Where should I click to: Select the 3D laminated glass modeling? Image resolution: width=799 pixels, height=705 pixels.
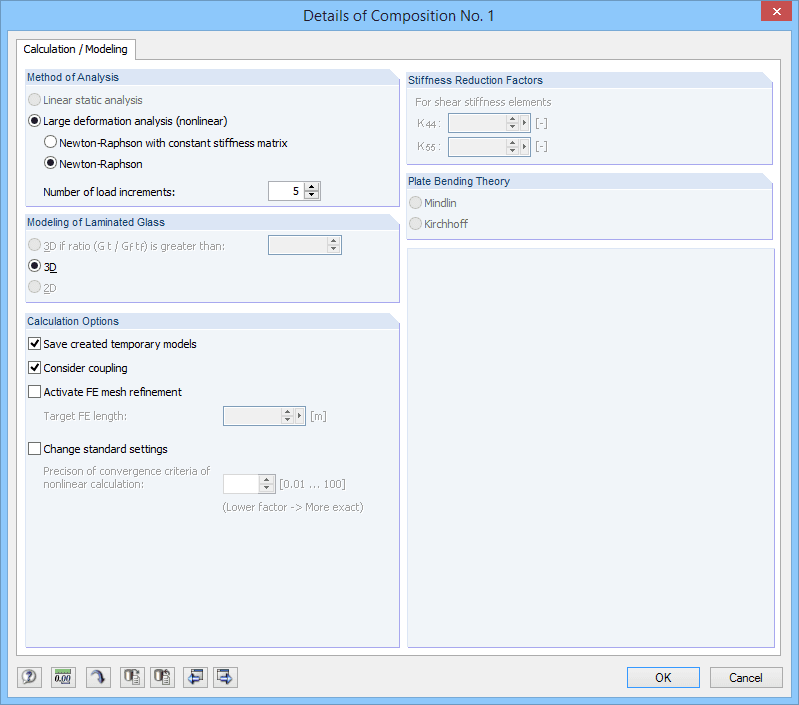coord(42,266)
